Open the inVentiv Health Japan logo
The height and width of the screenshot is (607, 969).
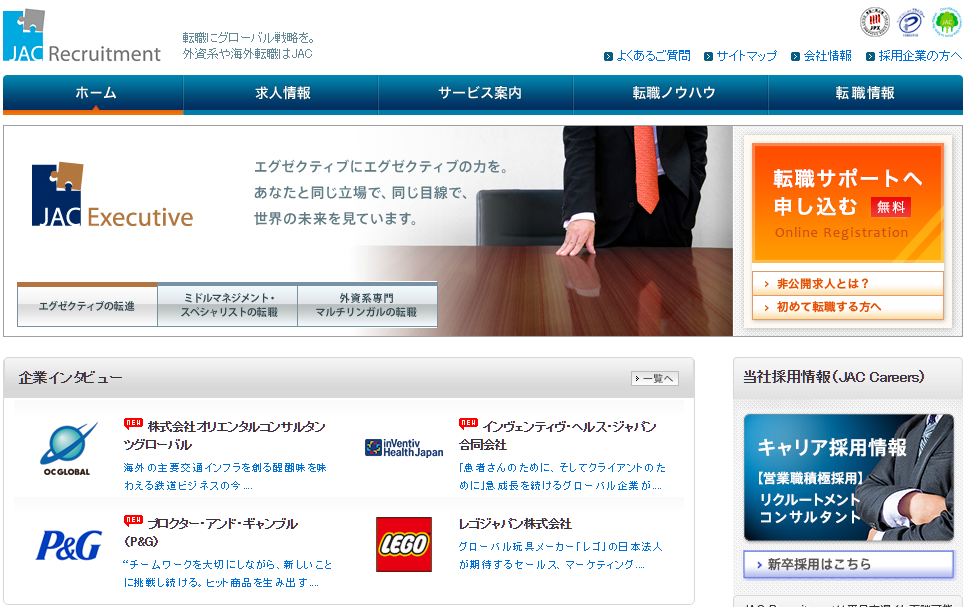[x=404, y=448]
